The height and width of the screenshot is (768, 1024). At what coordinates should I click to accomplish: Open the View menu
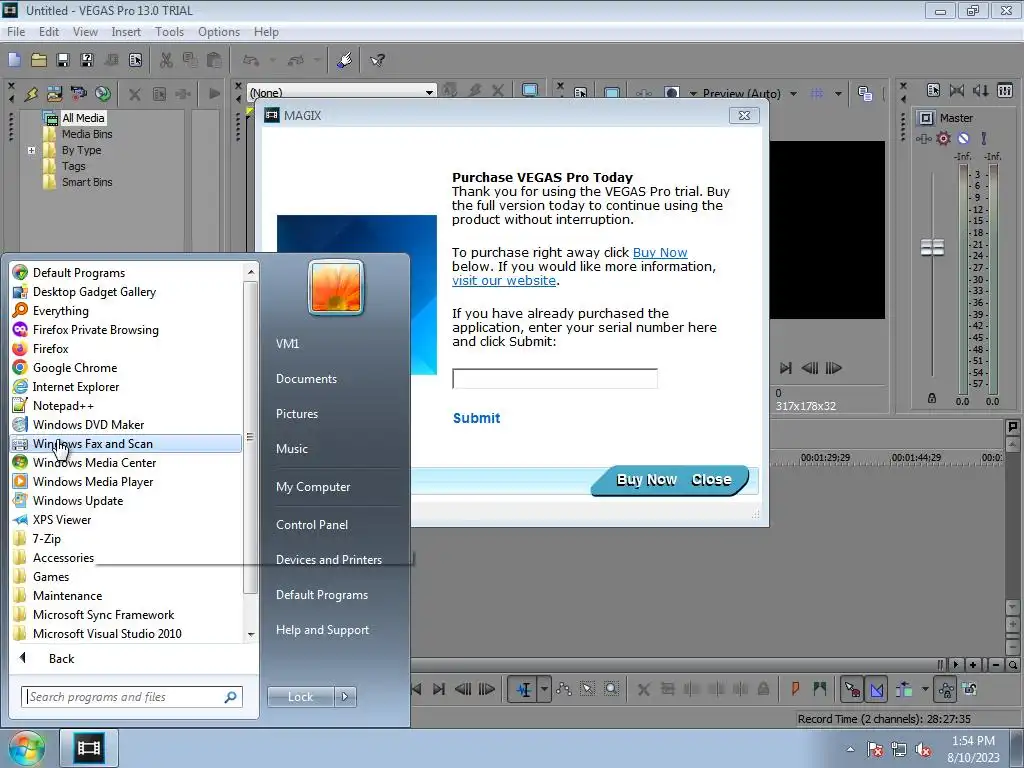click(x=85, y=32)
